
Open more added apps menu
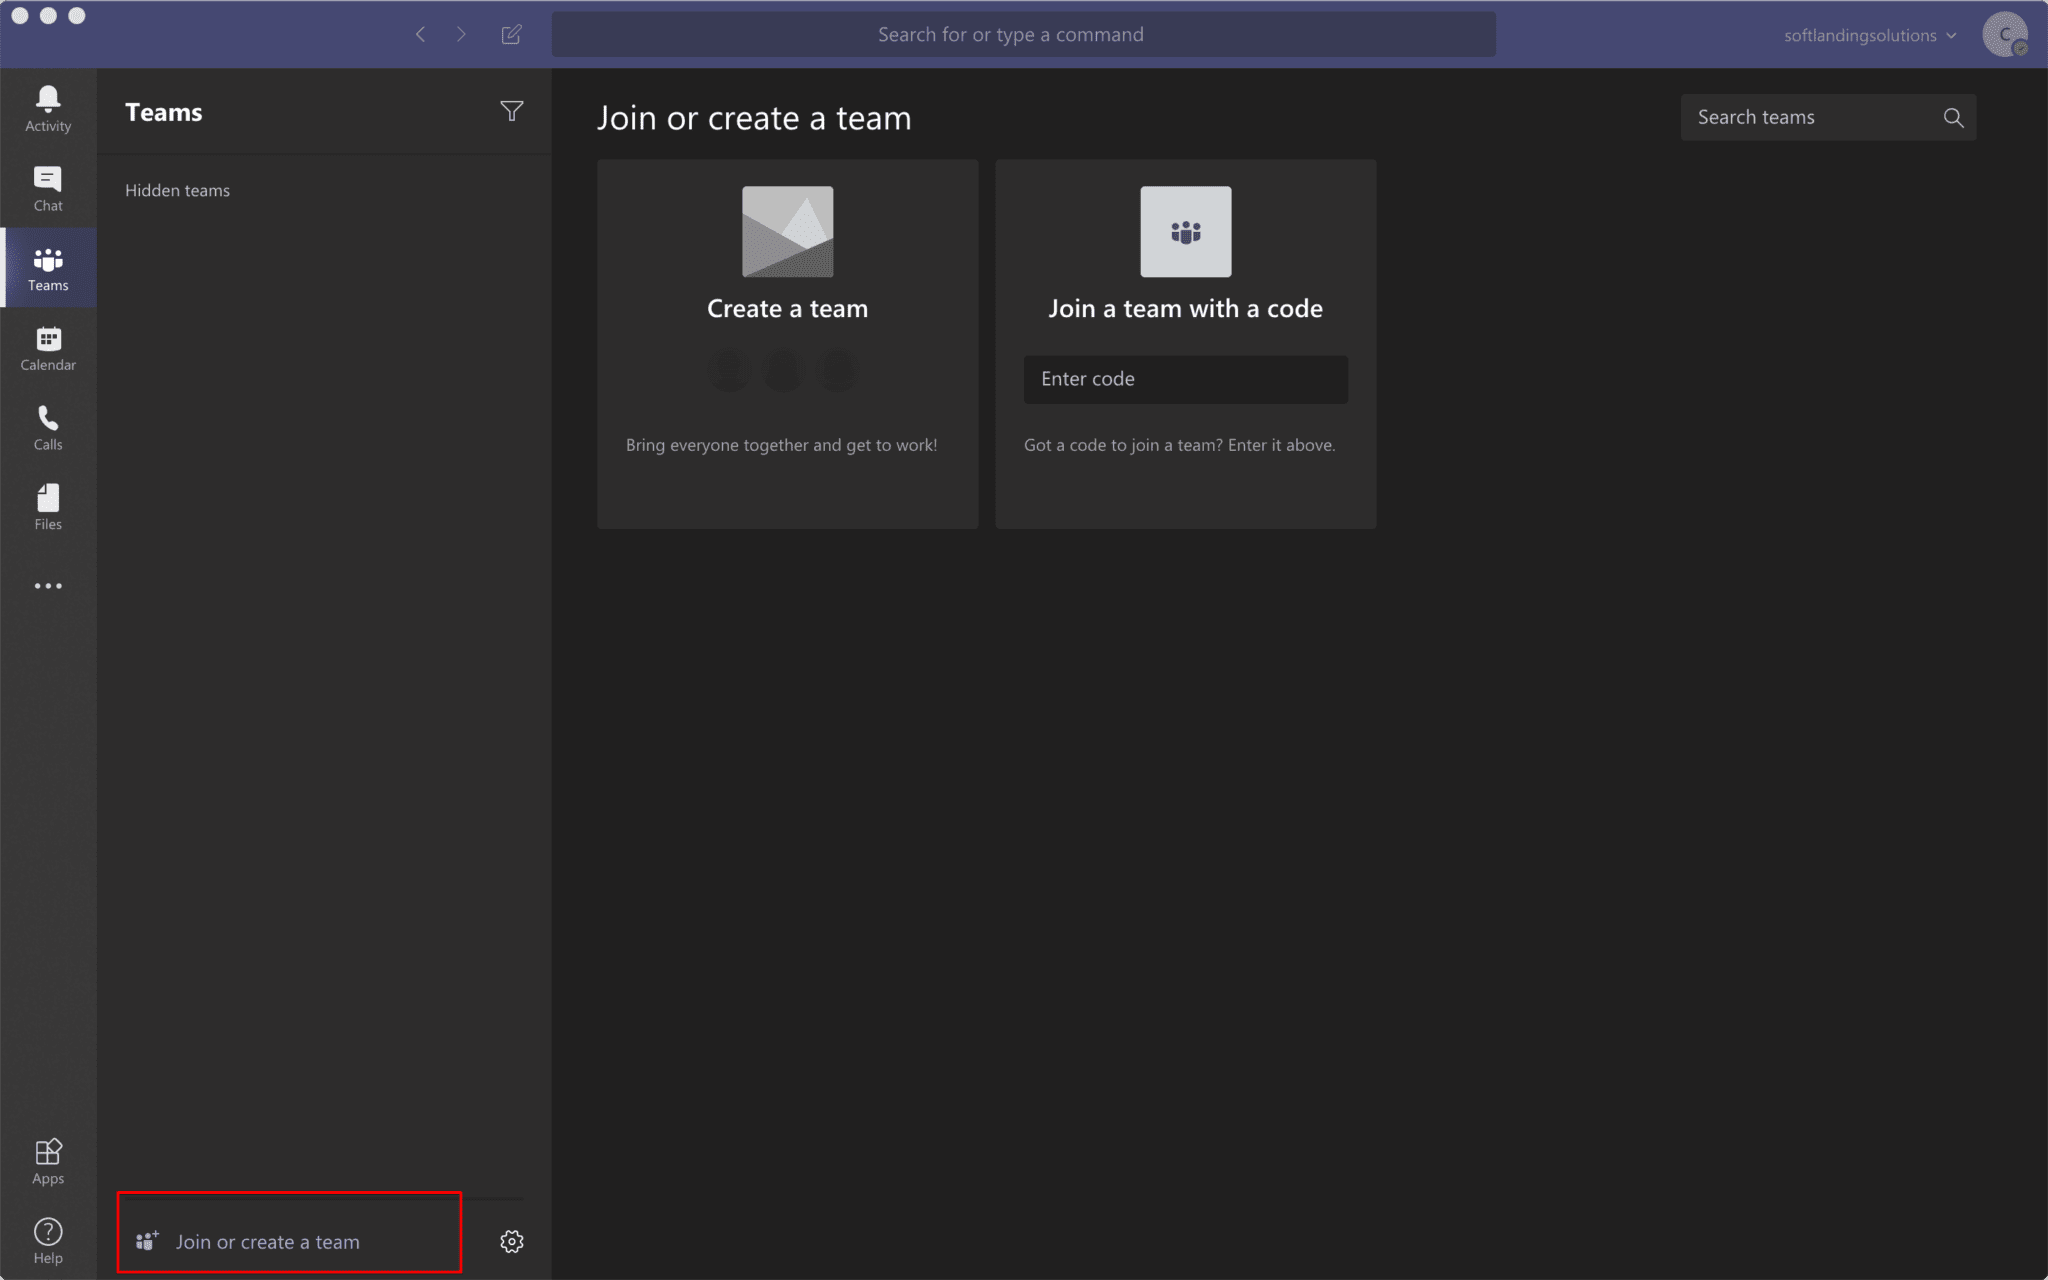click(48, 585)
